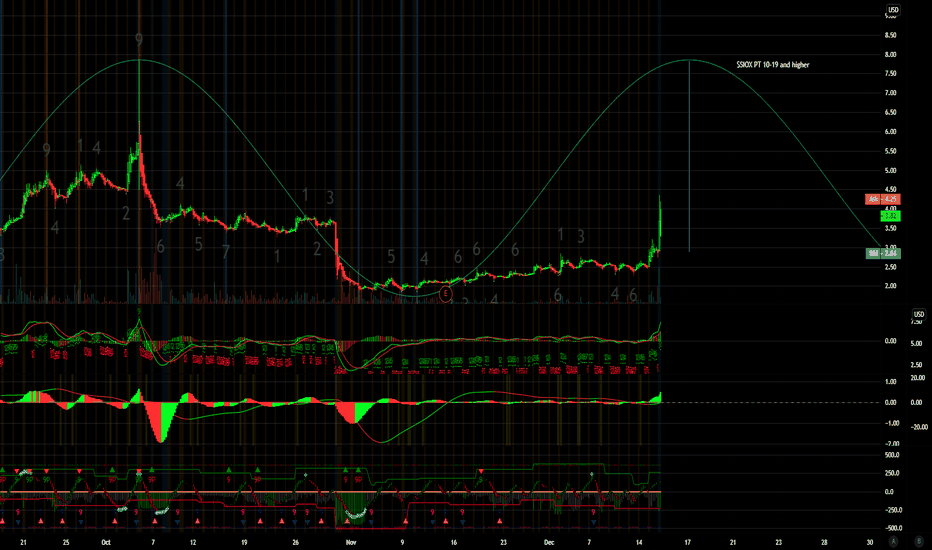Click the 8.00 price level on axis

890,55
